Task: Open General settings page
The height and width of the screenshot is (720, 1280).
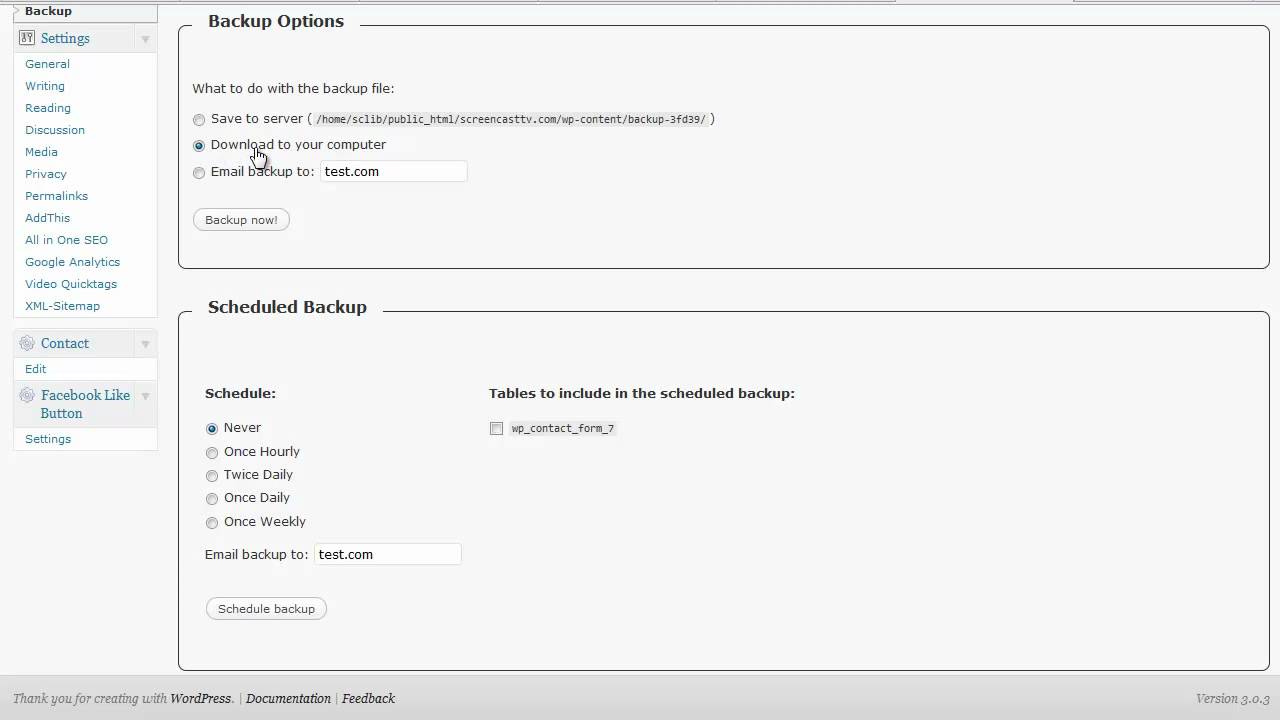Action: point(47,64)
